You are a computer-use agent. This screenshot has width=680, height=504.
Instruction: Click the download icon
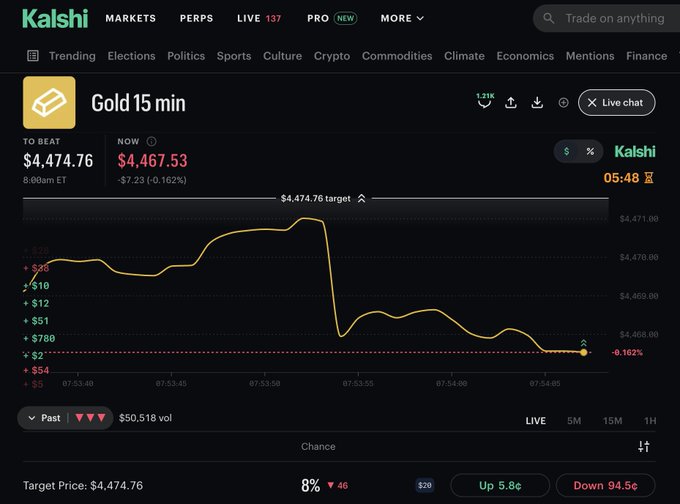(x=537, y=103)
